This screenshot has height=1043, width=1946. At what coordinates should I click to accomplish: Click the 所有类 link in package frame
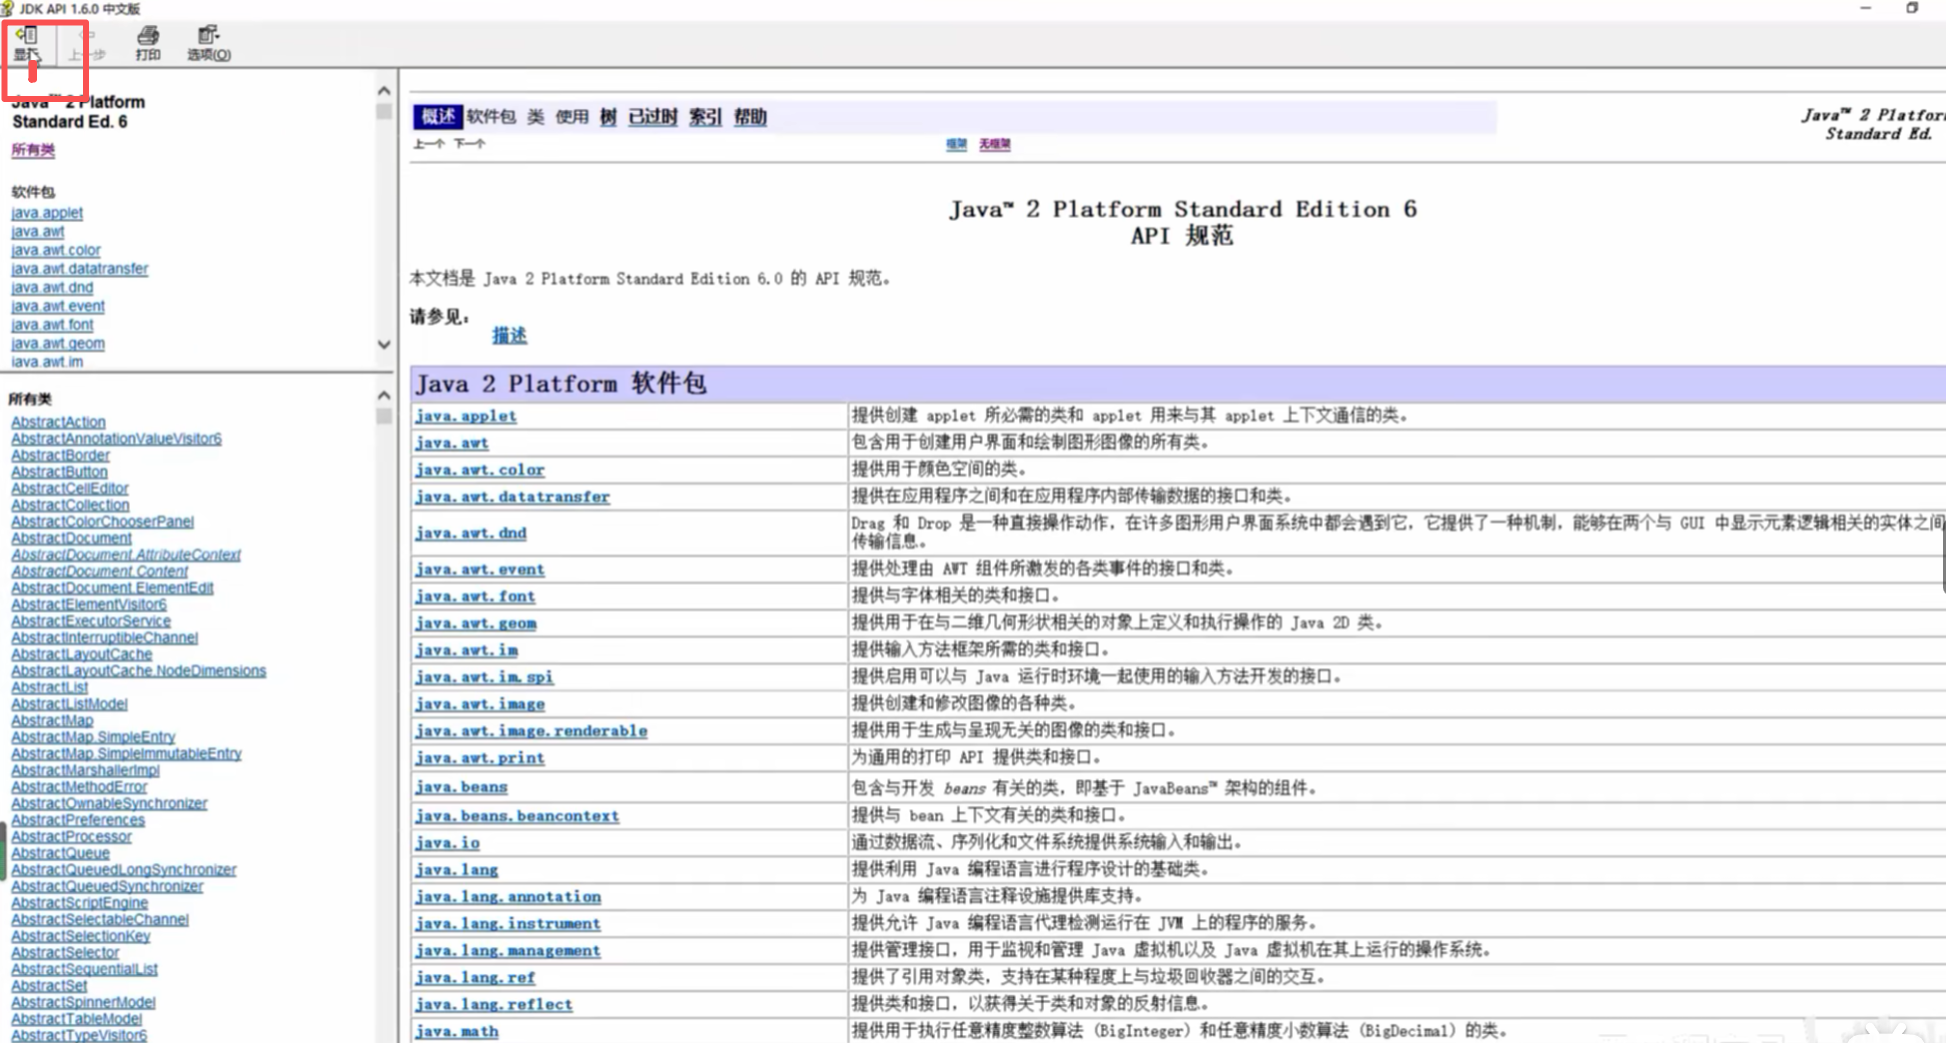tap(33, 150)
